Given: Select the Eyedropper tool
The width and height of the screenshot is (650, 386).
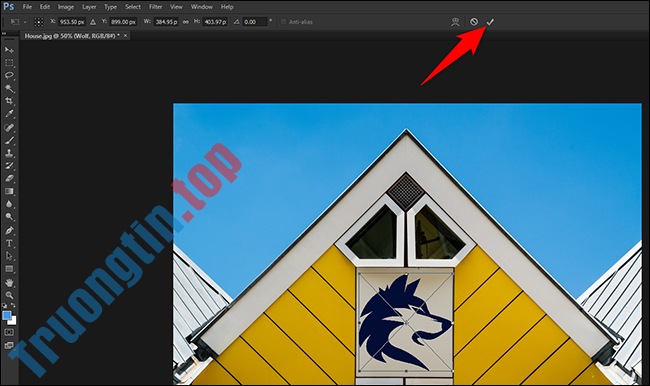Looking at the screenshot, I should point(9,114).
